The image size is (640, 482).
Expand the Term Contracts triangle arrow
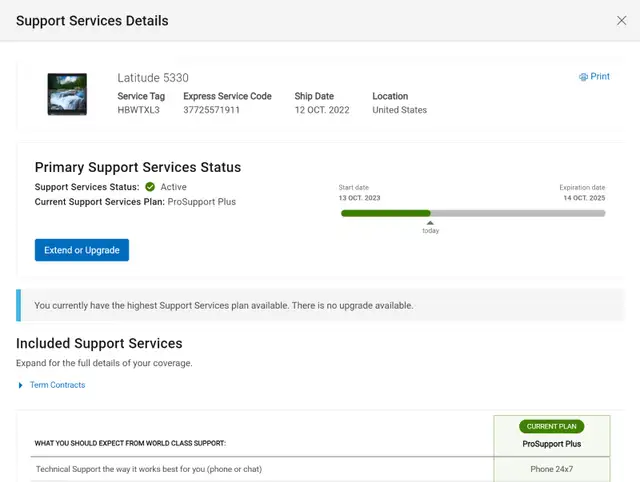(x=20, y=385)
